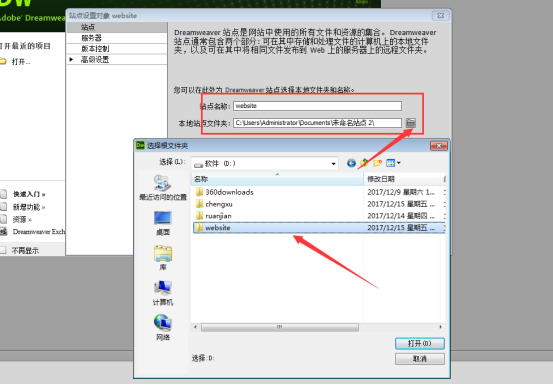
Task: Select the 服务器 category in site setup
Action: click(117, 38)
